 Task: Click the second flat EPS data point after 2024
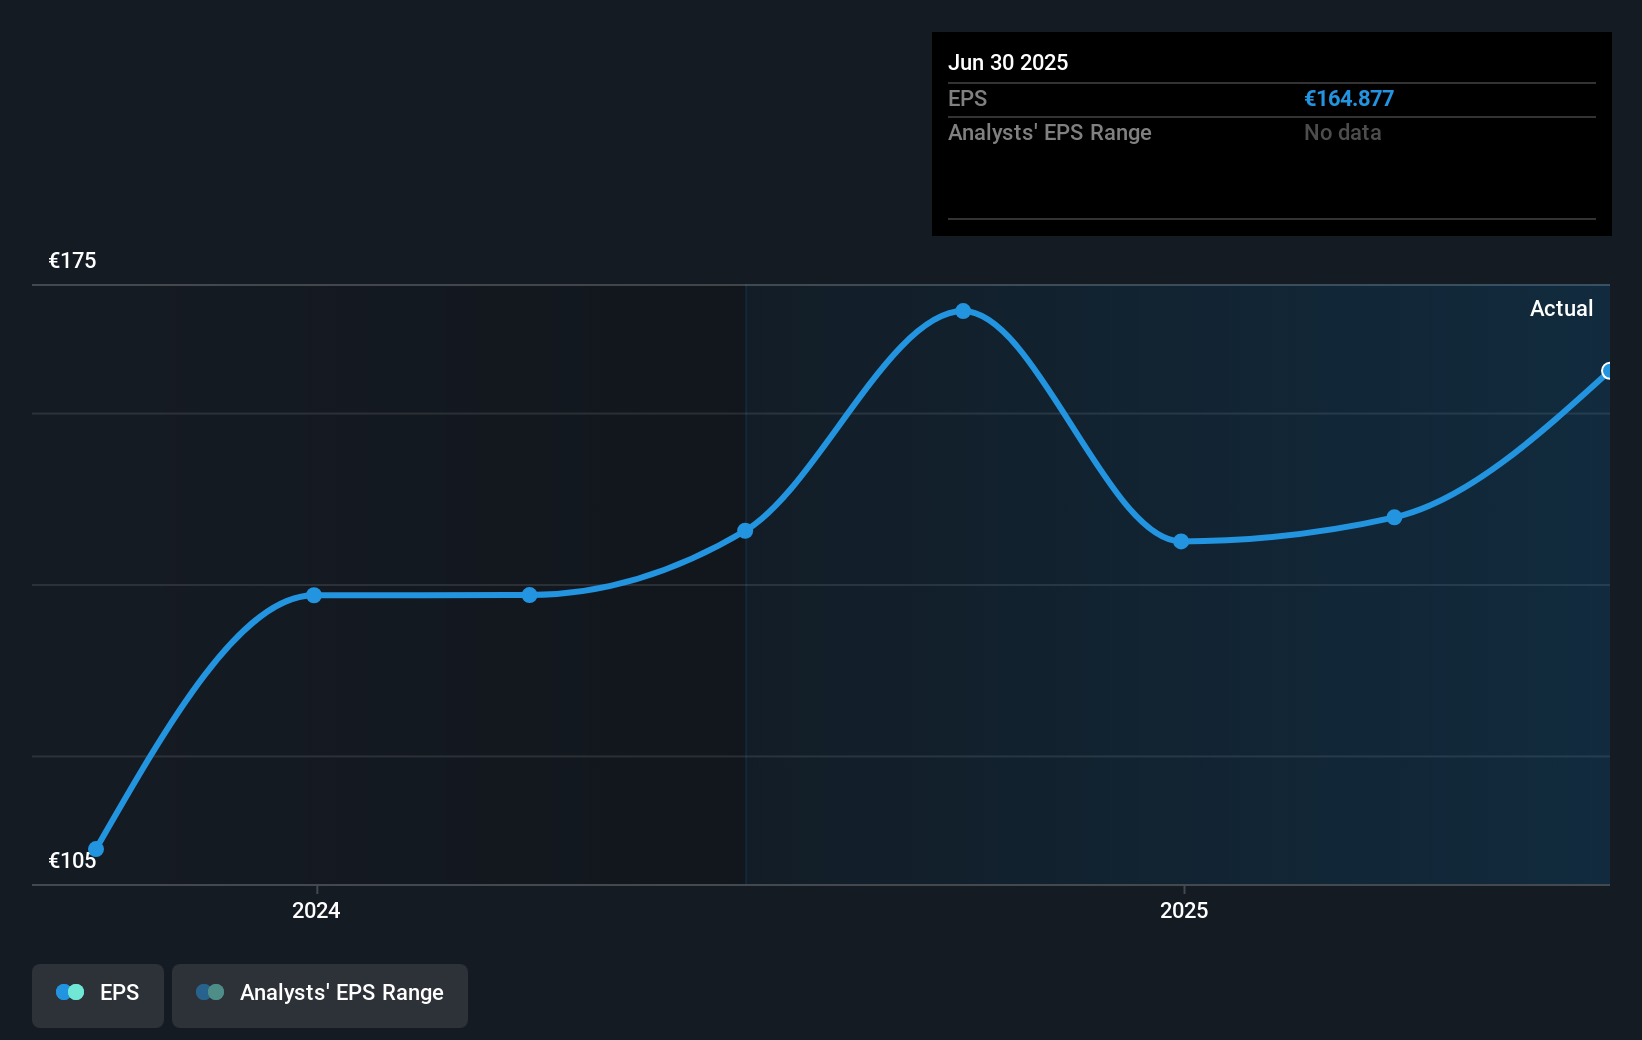tap(530, 595)
